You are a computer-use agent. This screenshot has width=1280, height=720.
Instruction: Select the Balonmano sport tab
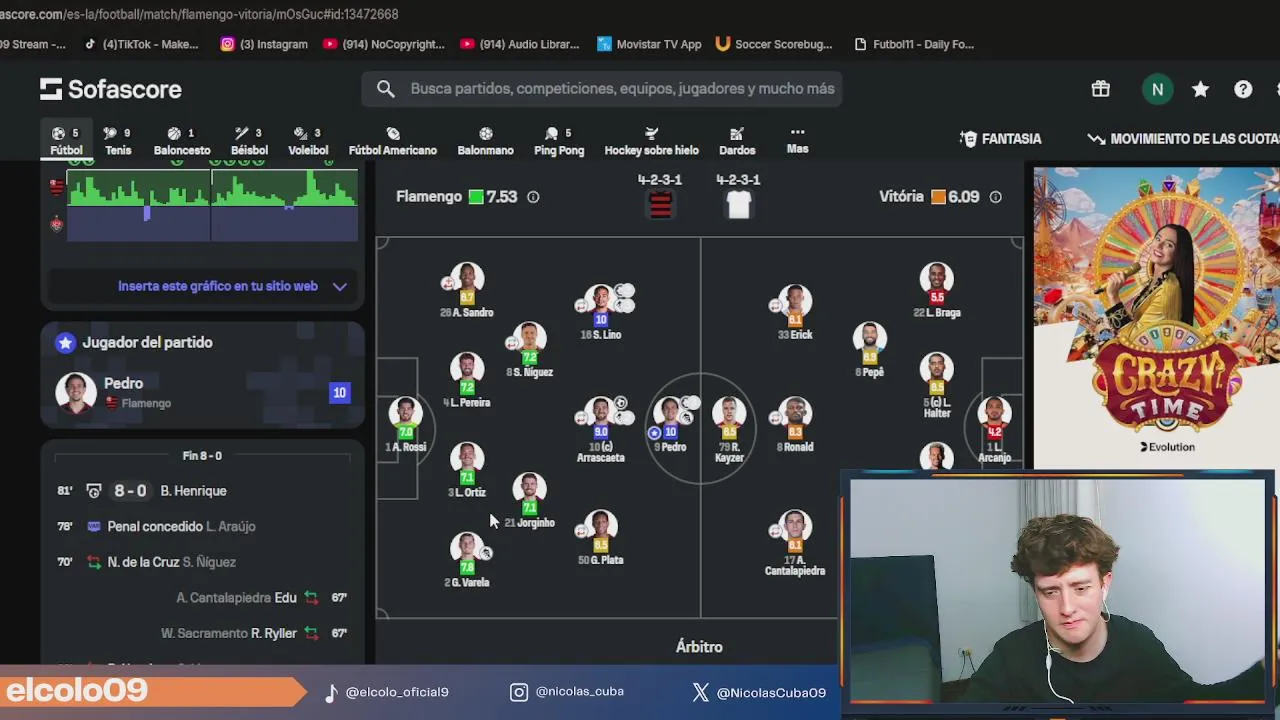coord(485,141)
